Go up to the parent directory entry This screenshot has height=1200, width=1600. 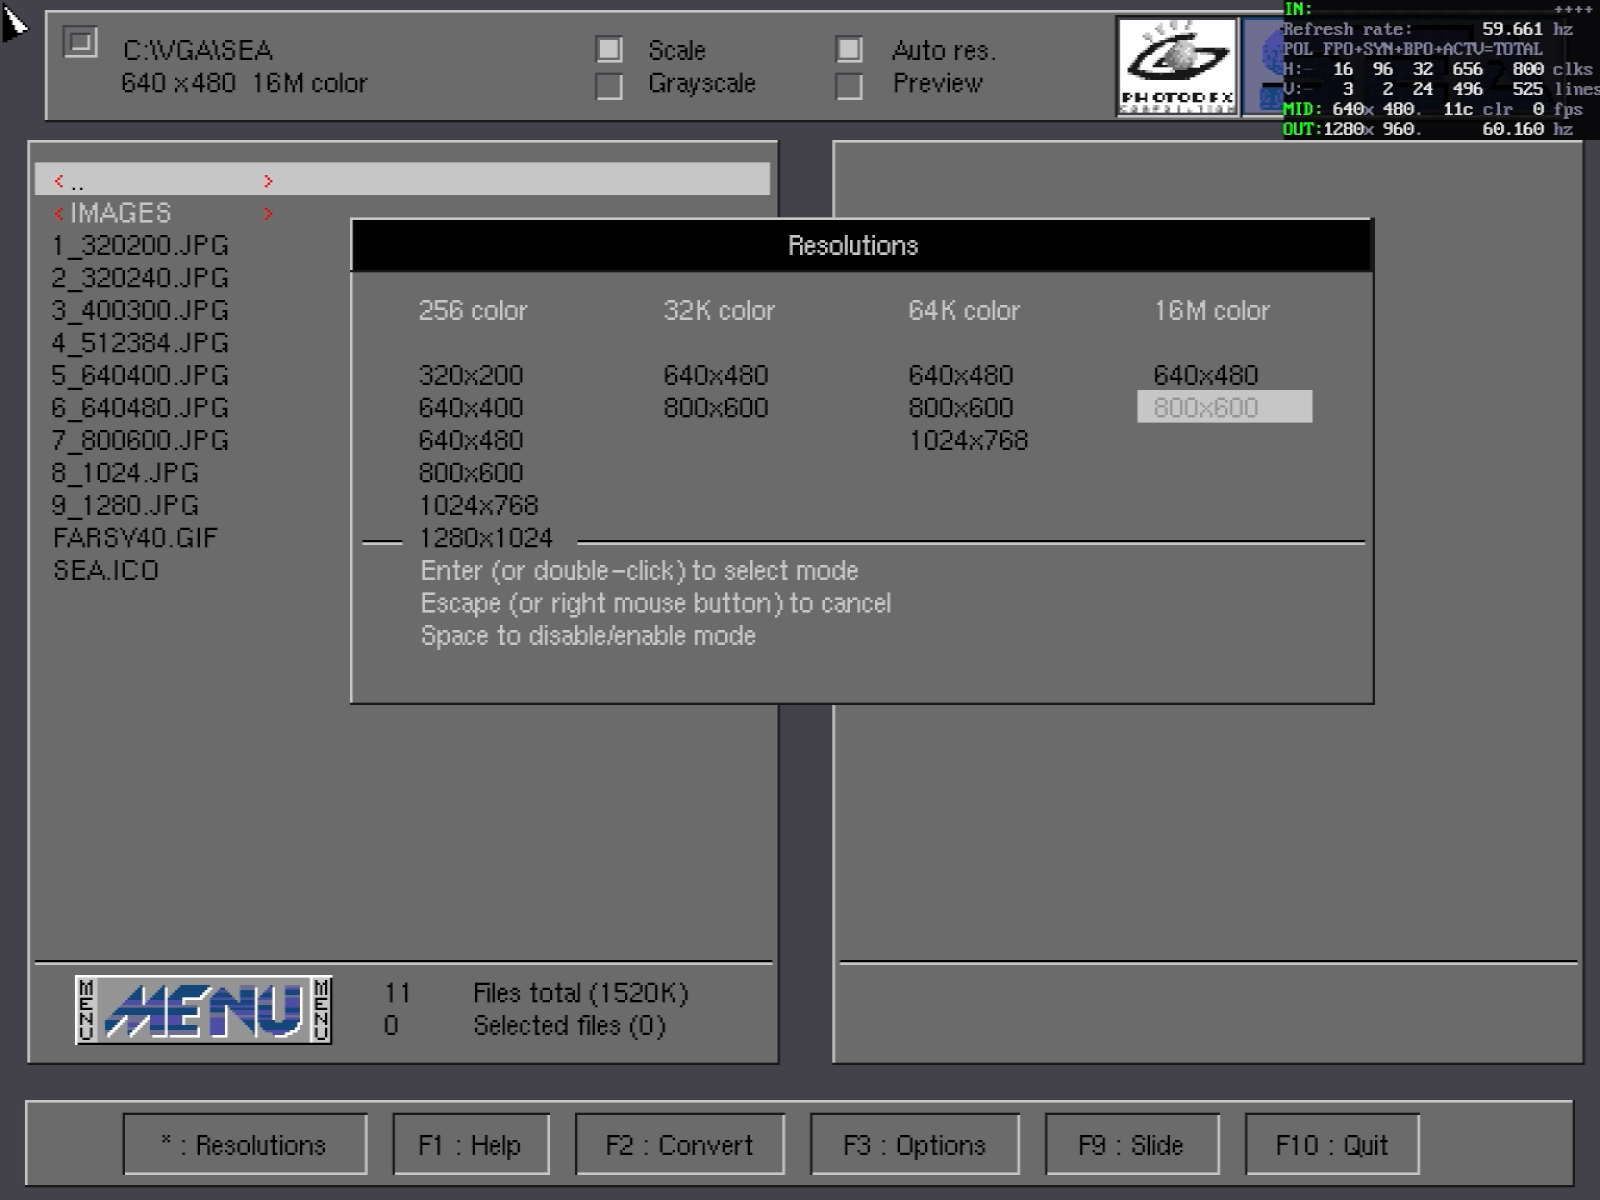coord(78,181)
